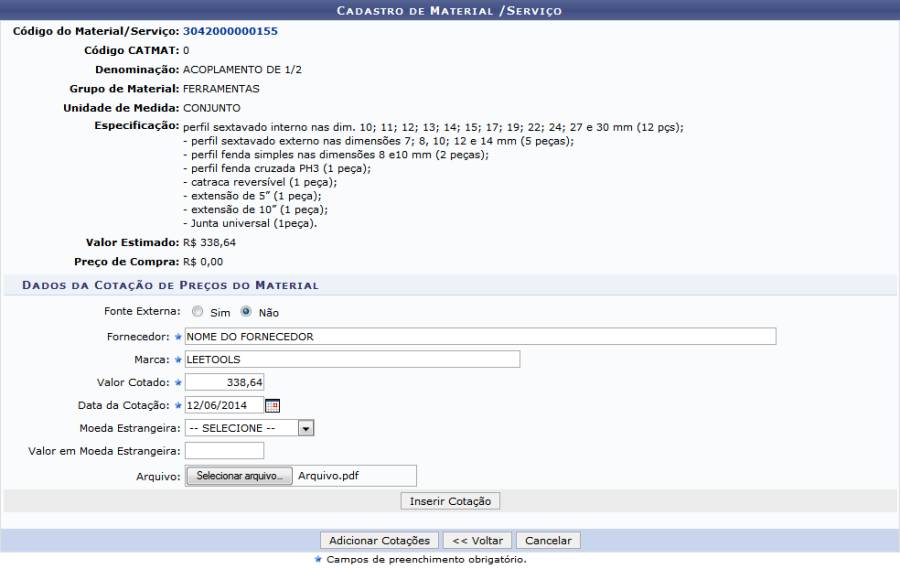Screen dimensions: 900x569
Task: Open the calendar picker beside Data da Cotação
Action: click(x=272, y=405)
